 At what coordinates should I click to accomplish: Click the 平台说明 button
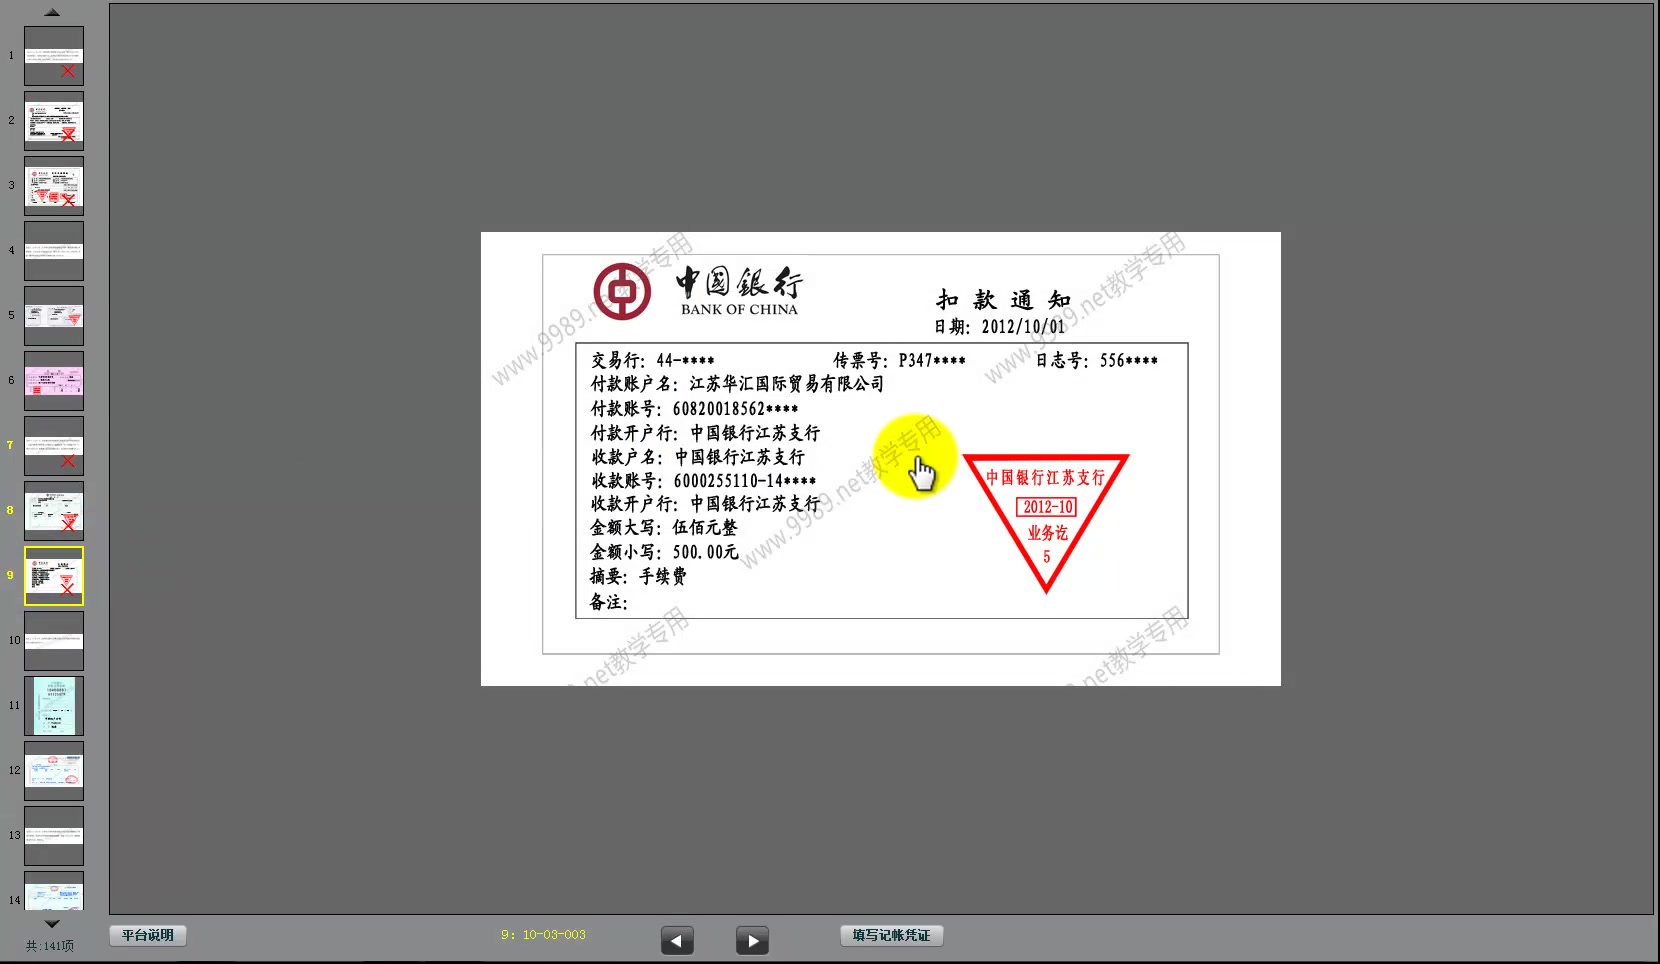(x=148, y=936)
